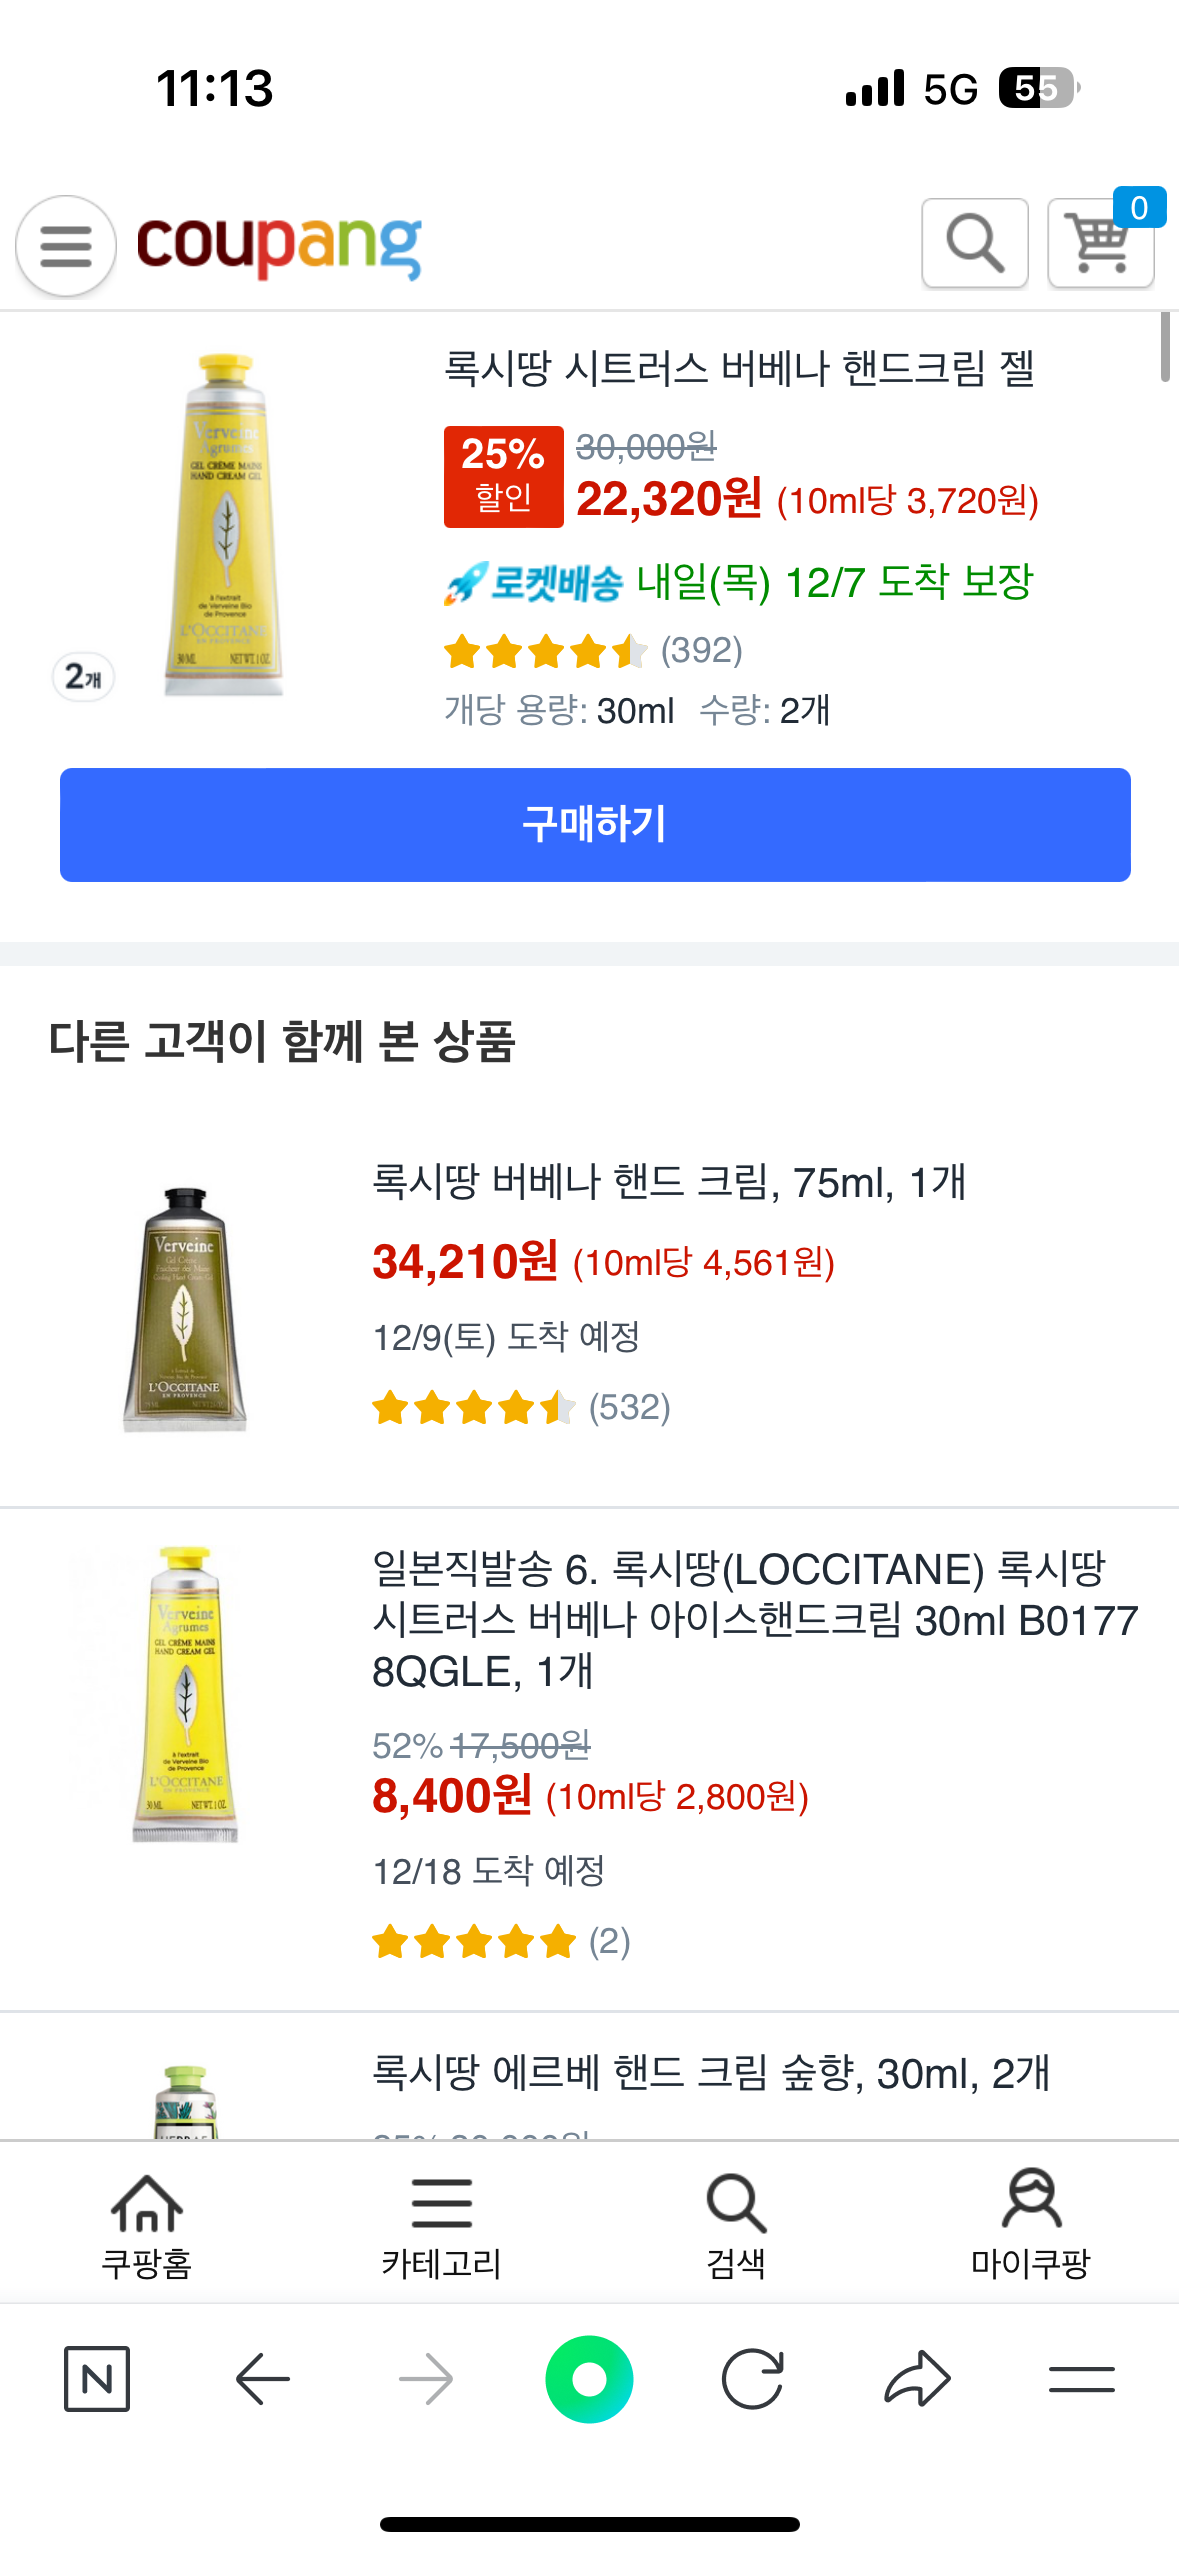Open the Coupang hamburger menu
This screenshot has height=2556, width=1179.
(66, 246)
